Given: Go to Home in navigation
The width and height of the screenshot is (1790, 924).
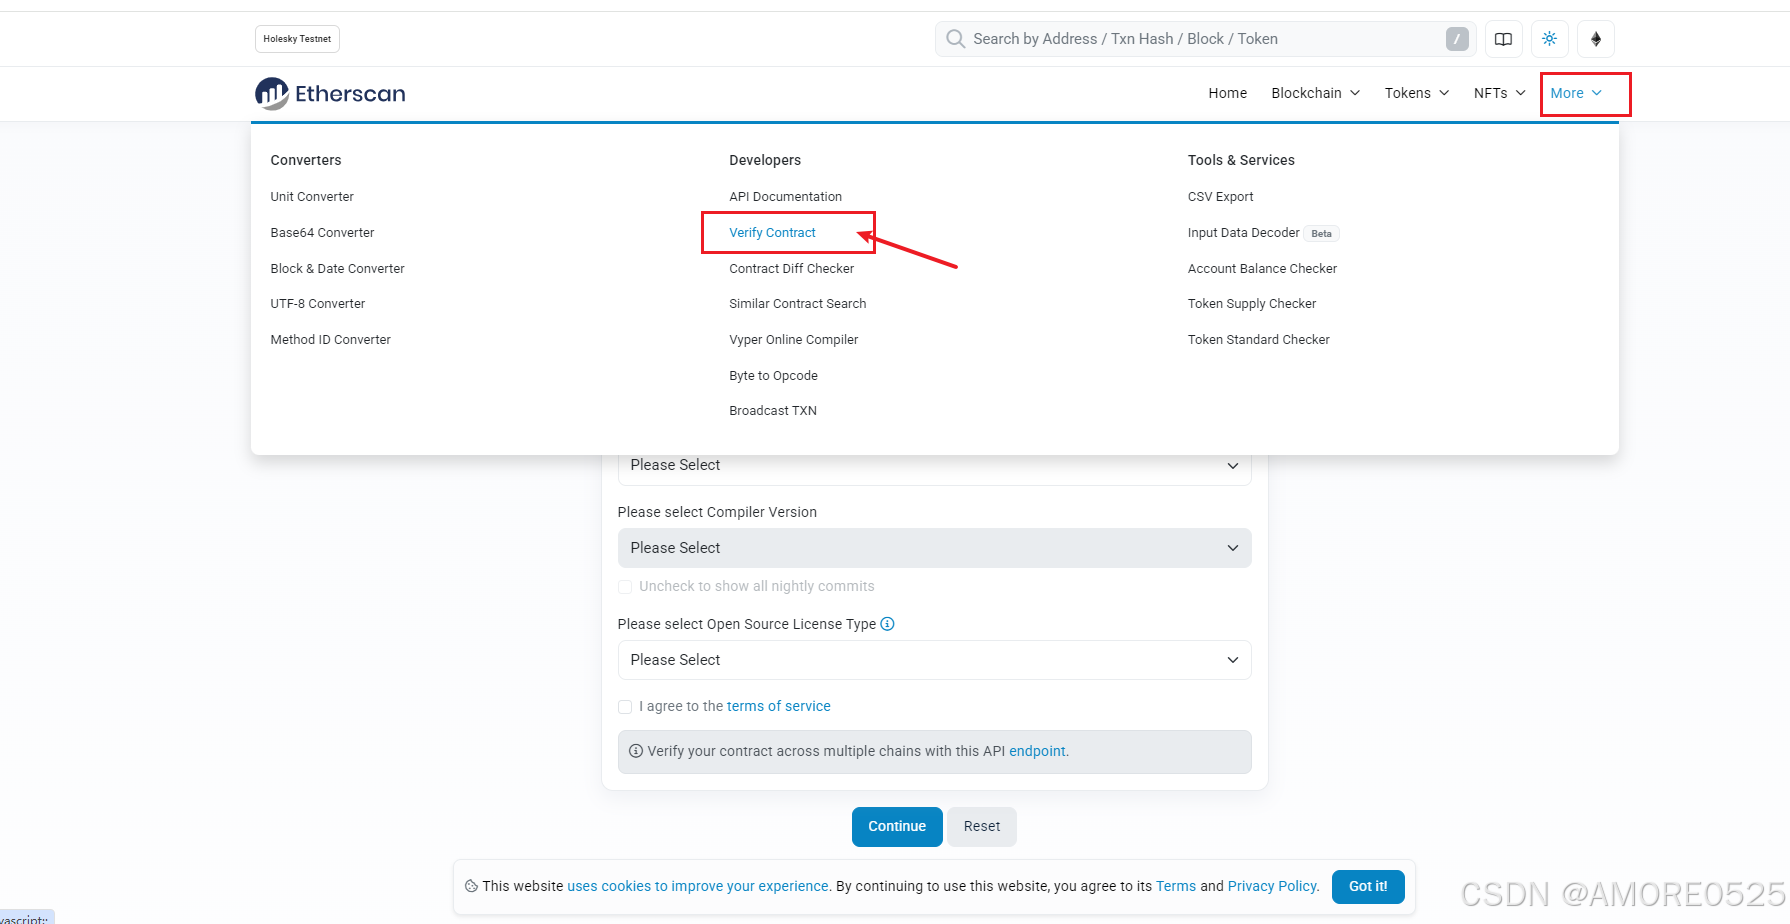Looking at the screenshot, I should 1227,93.
